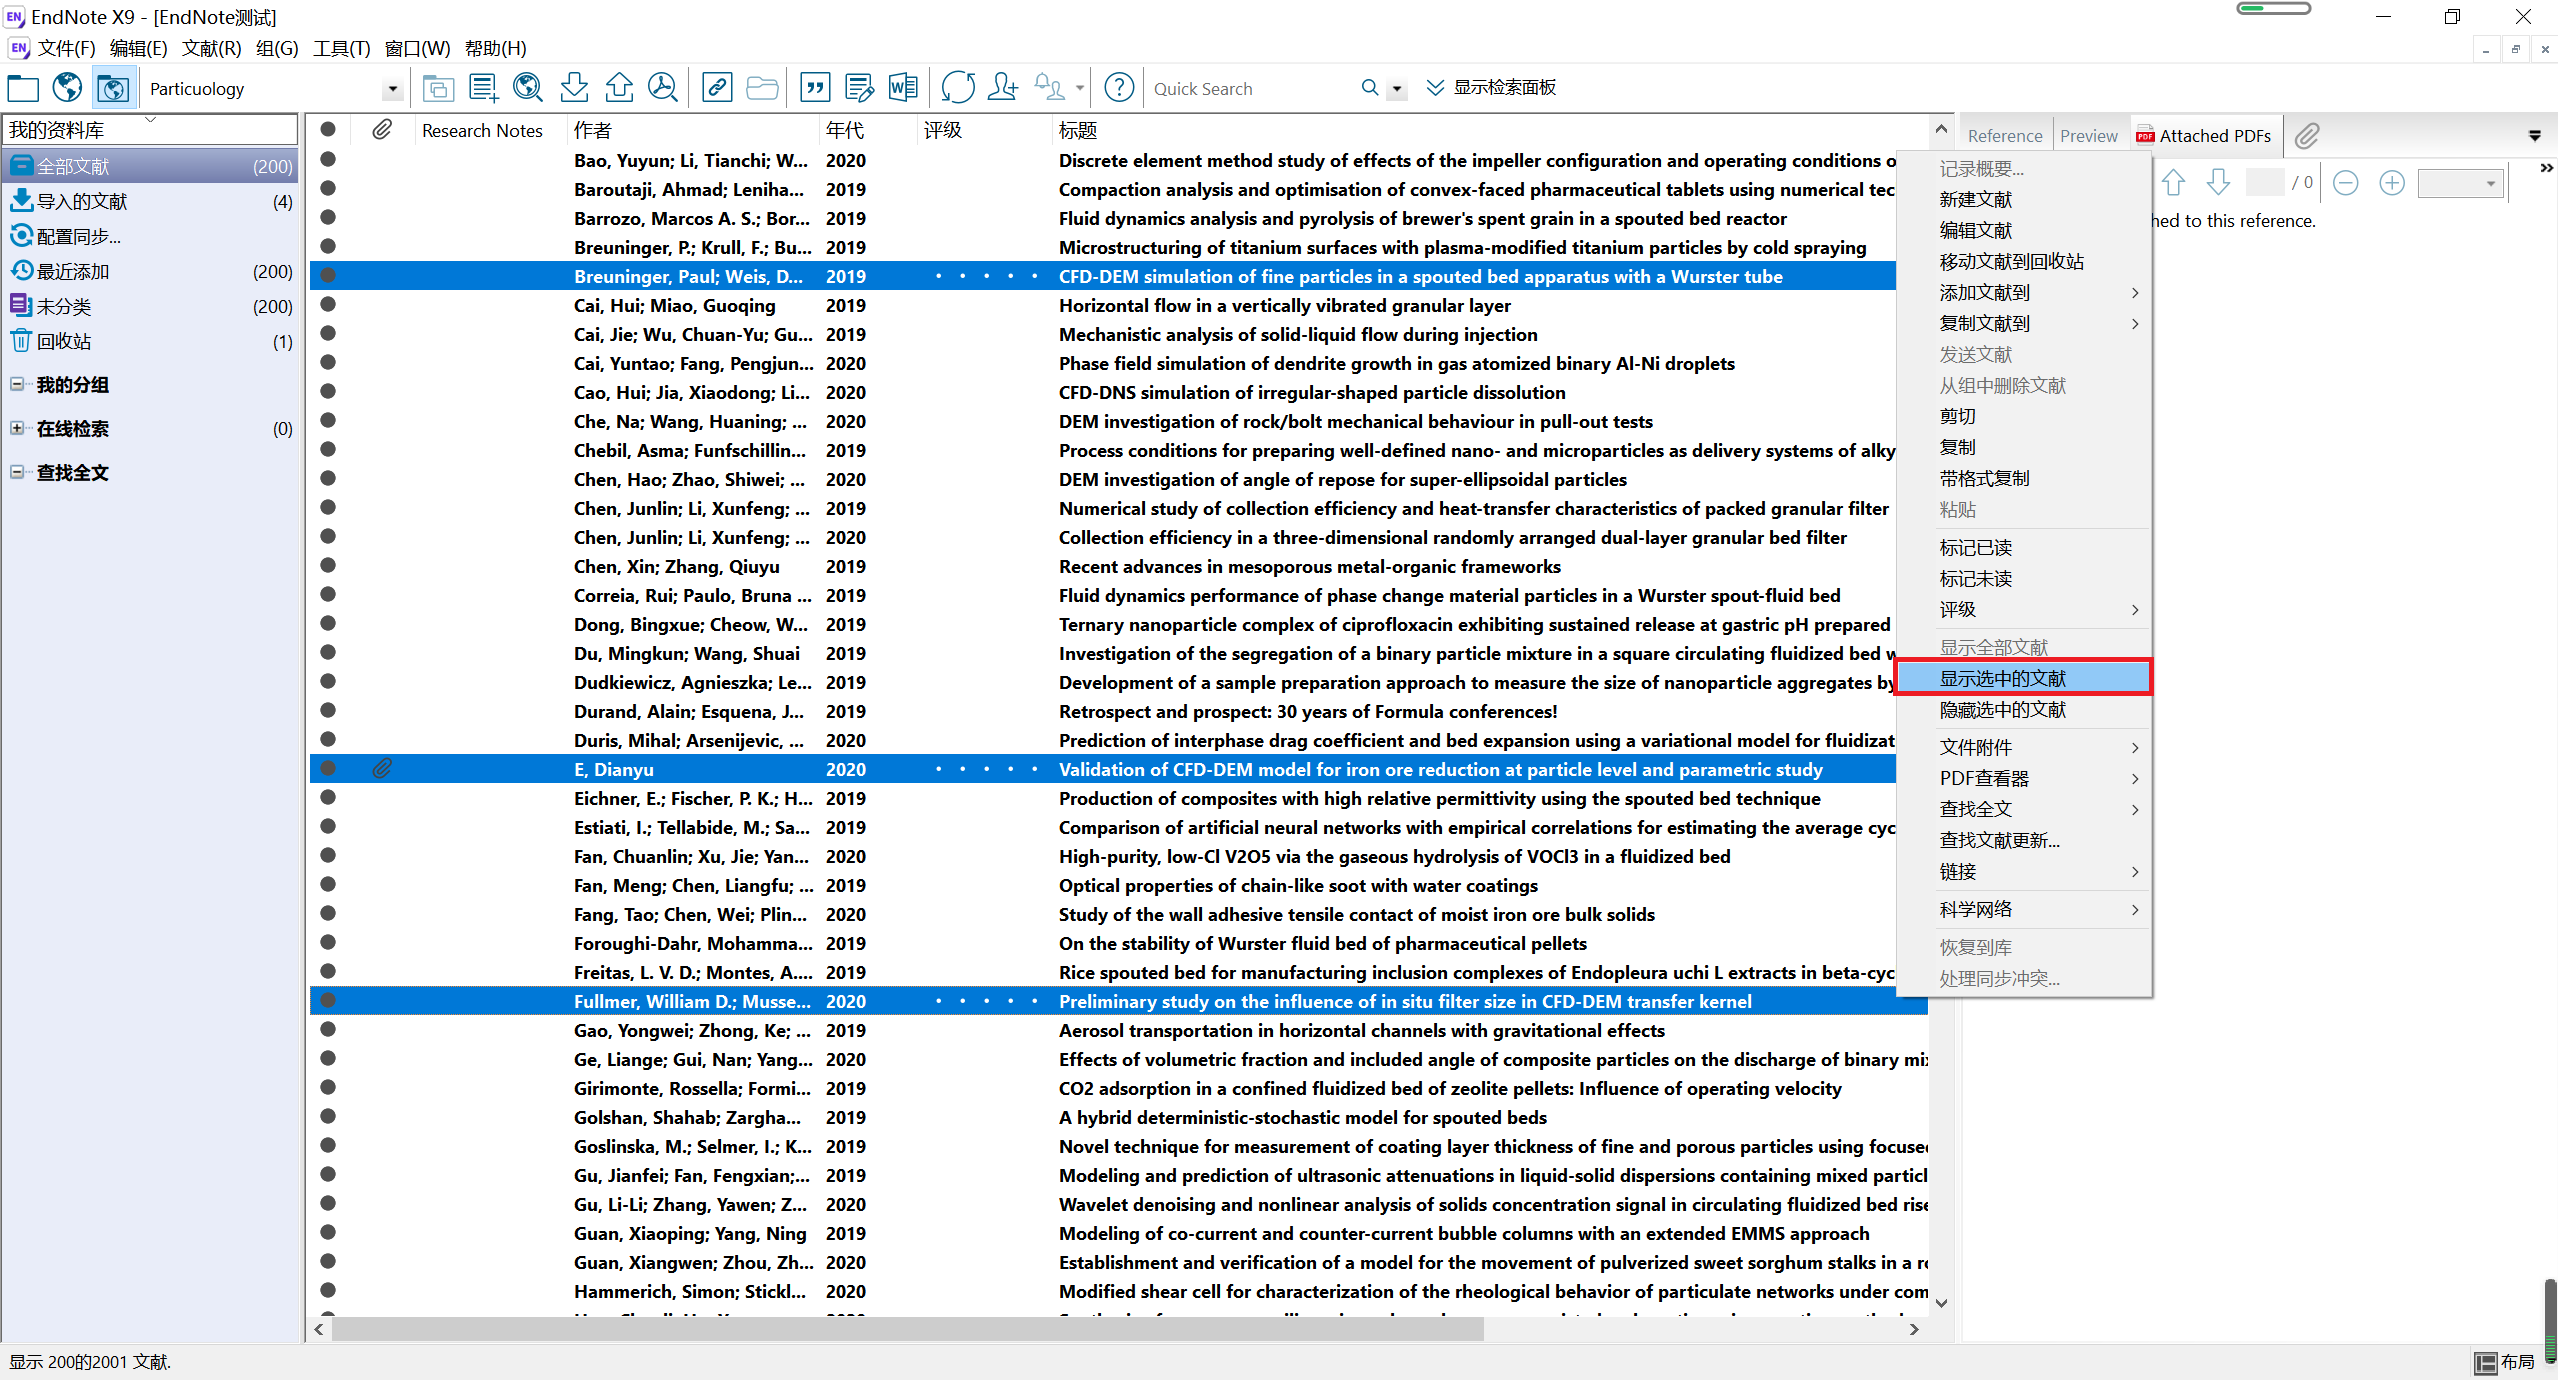Screen dimensions: 2558x1380
Task: Collapse the 我的分组 group set
Action: coord(17,384)
